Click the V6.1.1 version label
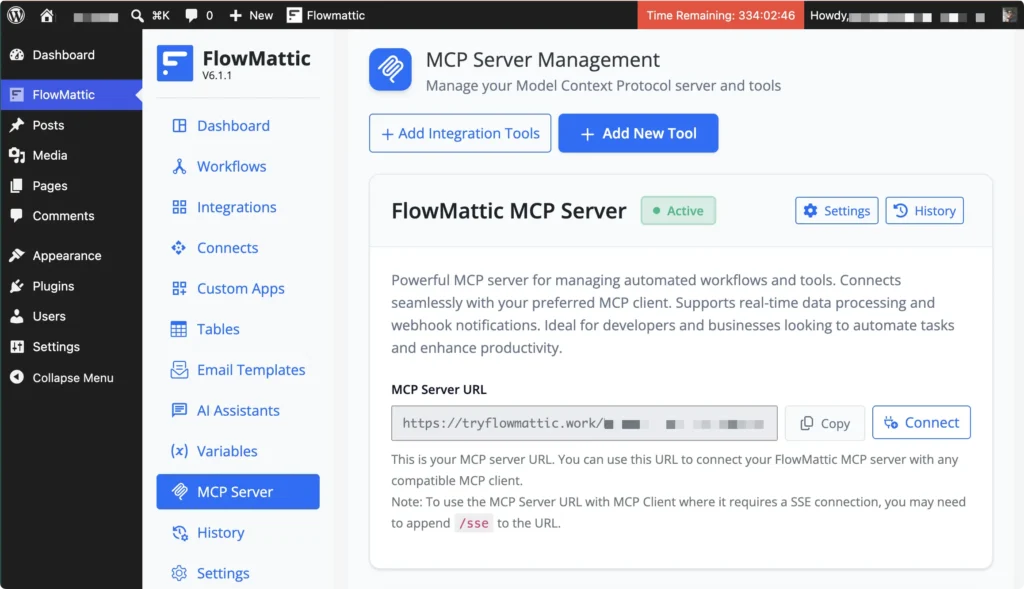The height and width of the screenshot is (589, 1024). (x=217, y=76)
